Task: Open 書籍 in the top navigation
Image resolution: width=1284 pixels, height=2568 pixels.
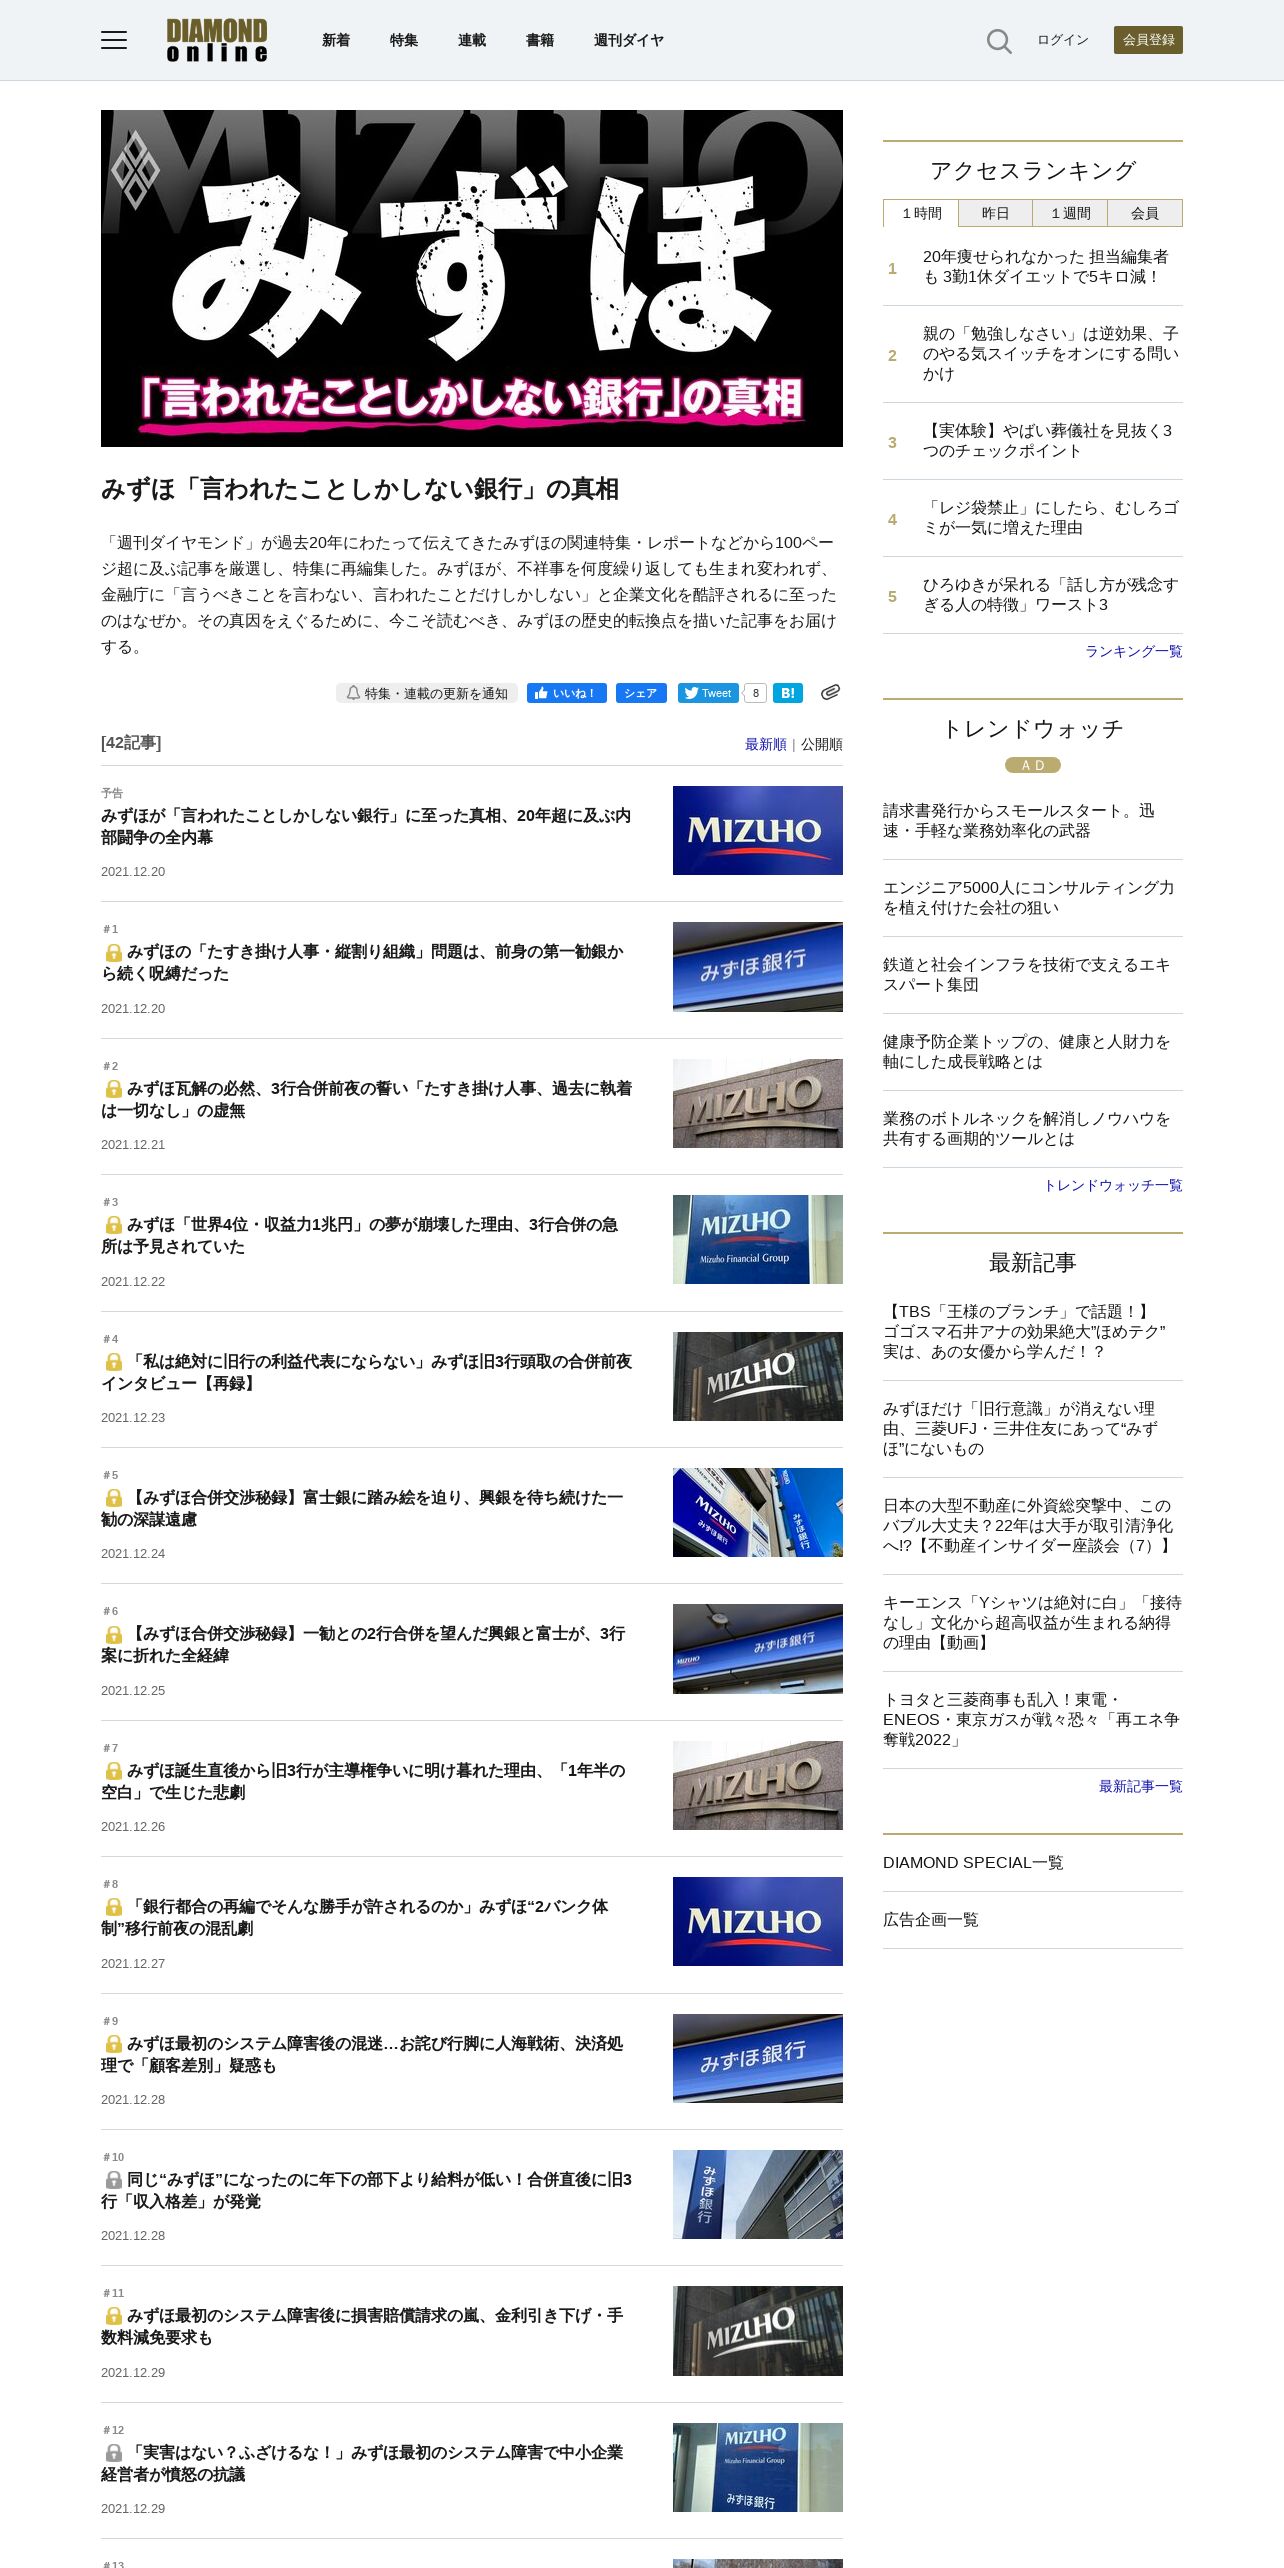Action: pos(540,40)
